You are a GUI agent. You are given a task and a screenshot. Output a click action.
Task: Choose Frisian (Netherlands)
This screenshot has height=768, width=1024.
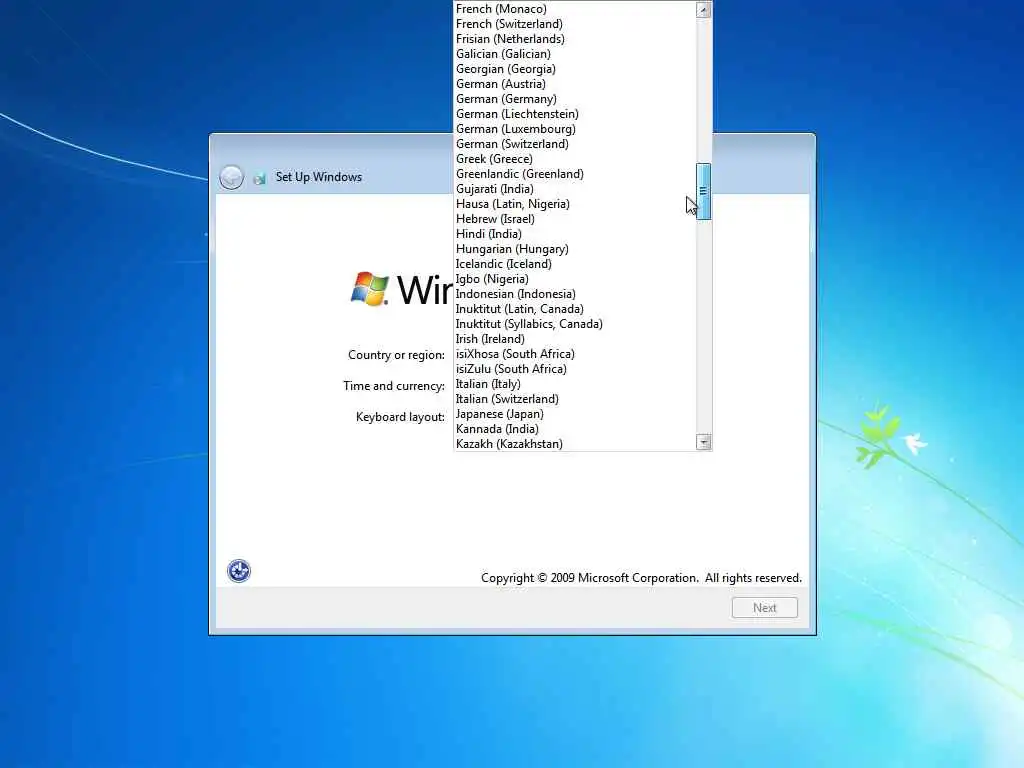click(x=575, y=39)
